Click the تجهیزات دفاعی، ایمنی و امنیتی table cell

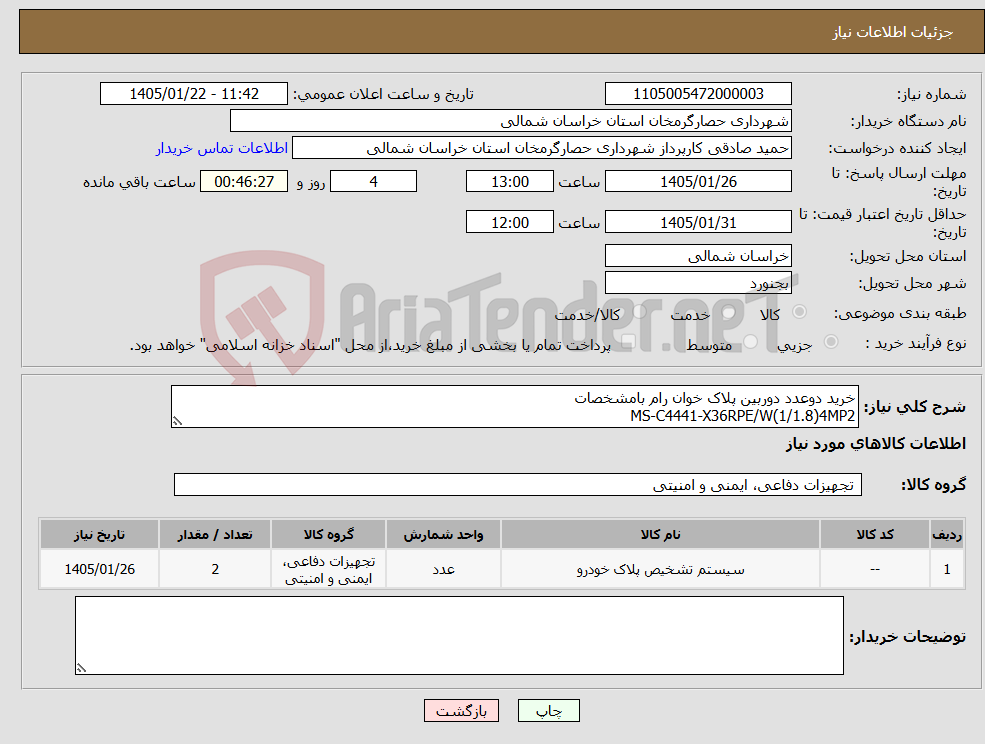(x=329, y=569)
